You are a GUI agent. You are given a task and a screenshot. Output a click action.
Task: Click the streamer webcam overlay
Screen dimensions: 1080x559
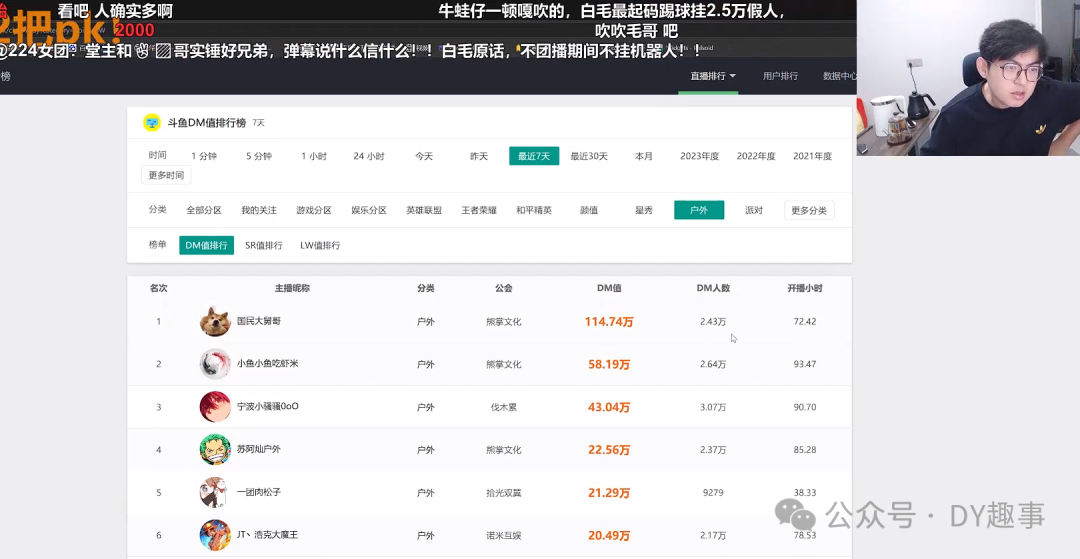(968, 78)
